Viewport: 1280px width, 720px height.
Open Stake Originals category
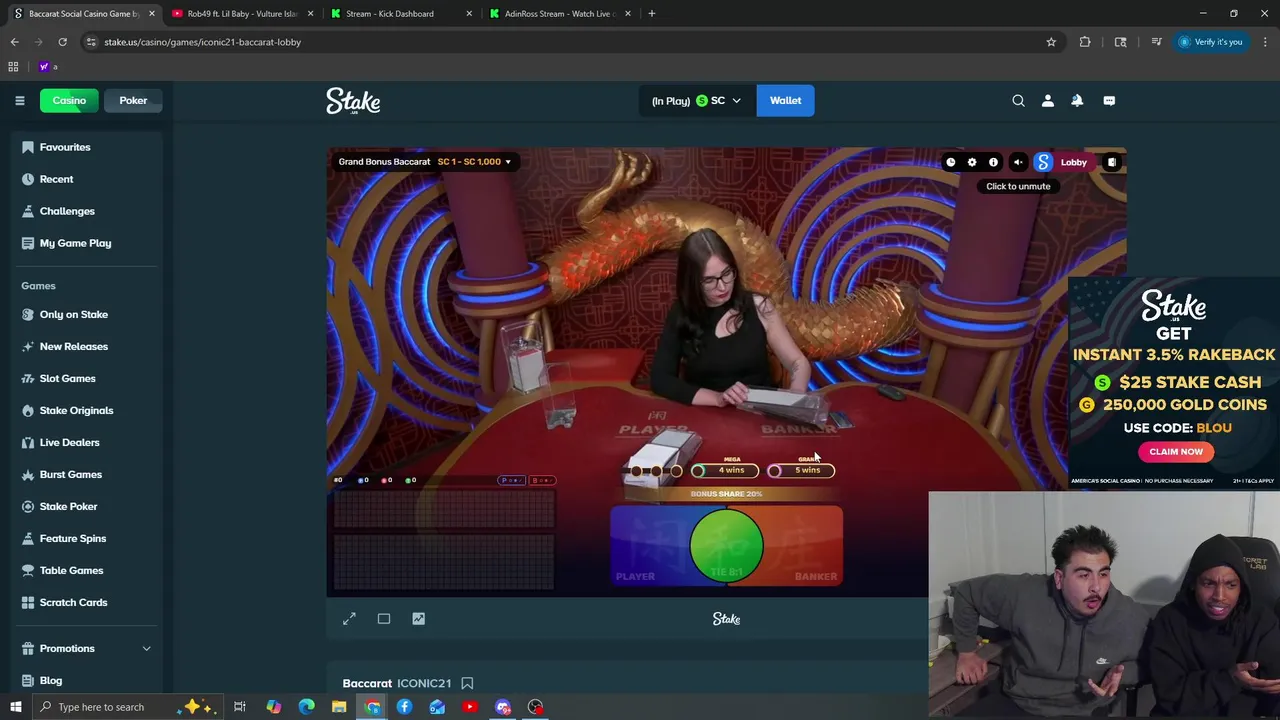coord(76,410)
